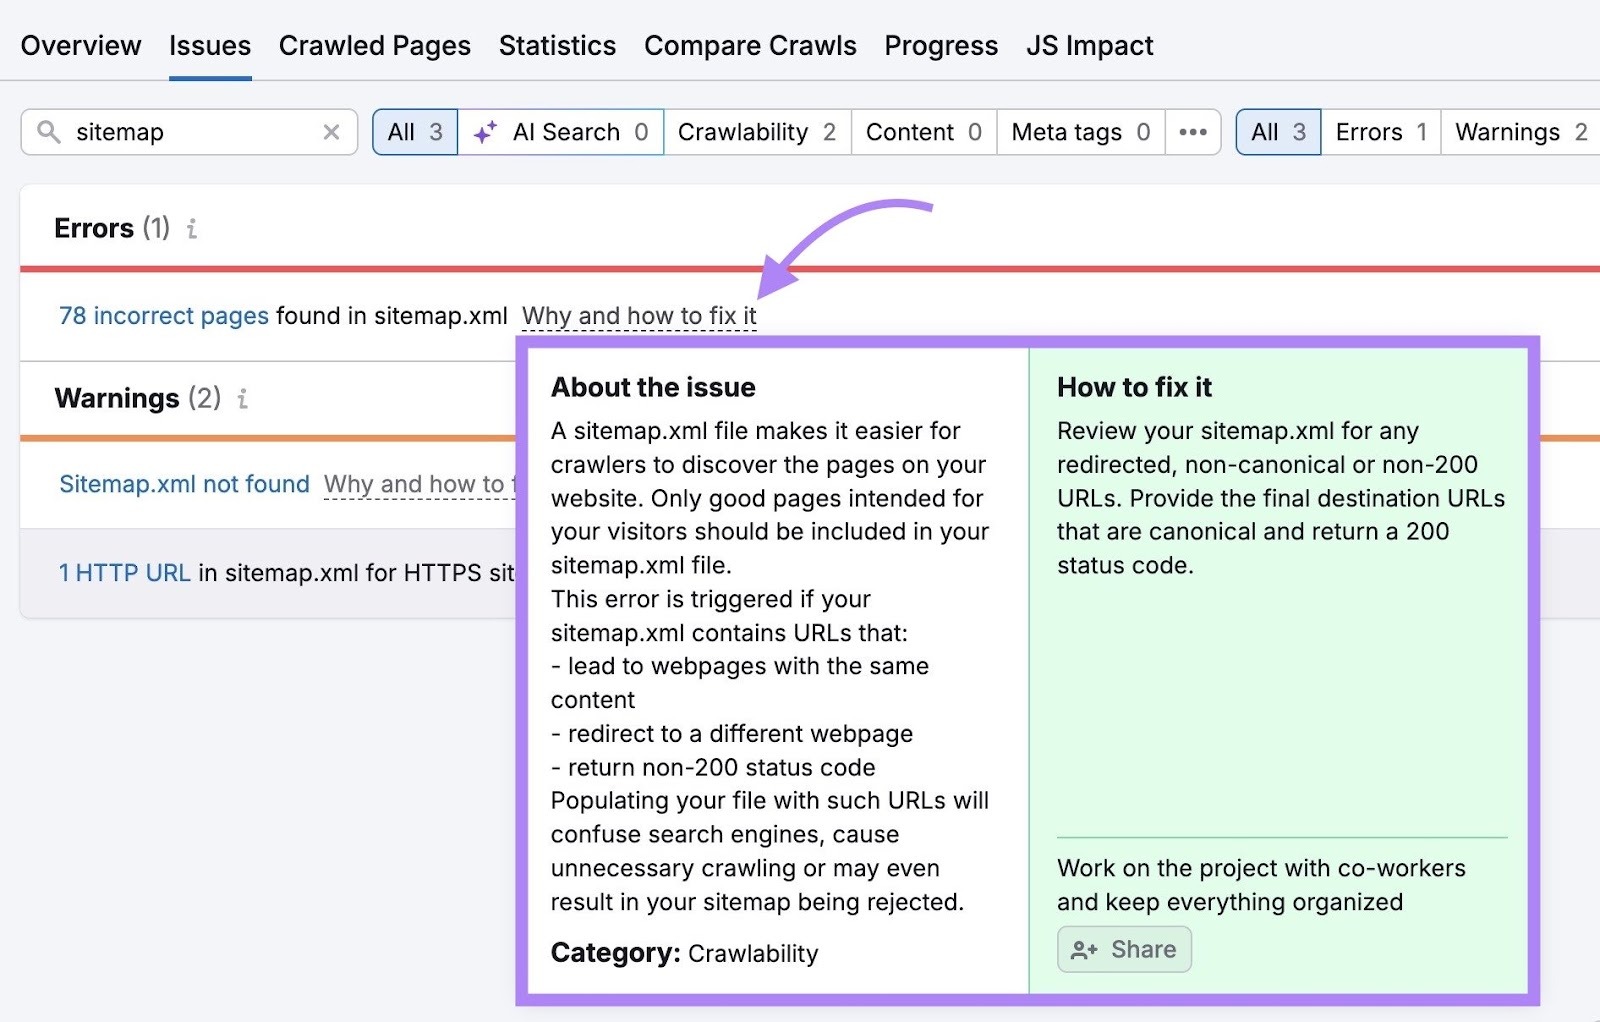Click the AI Search sparkle icon
Image resolution: width=1600 pixels, height=1022 pixels.
[x=487, y=131]
